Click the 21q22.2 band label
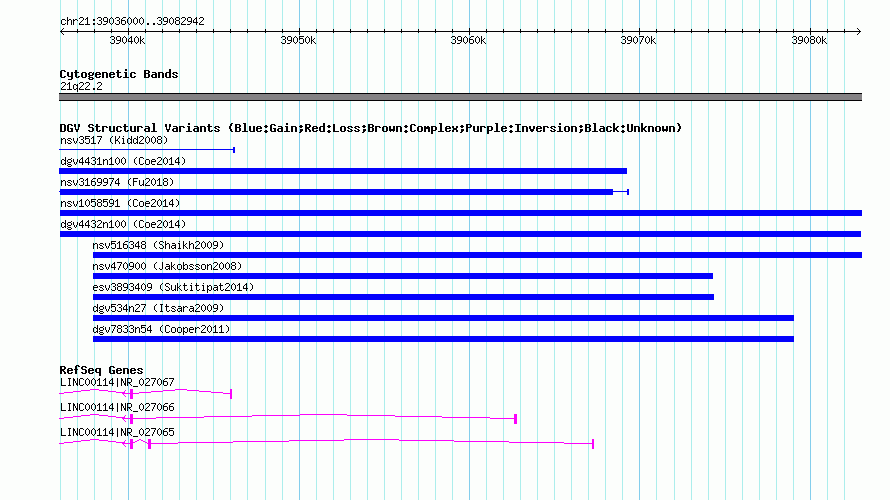This screenshot has height=500, width=890. click(x=81, y=86)
